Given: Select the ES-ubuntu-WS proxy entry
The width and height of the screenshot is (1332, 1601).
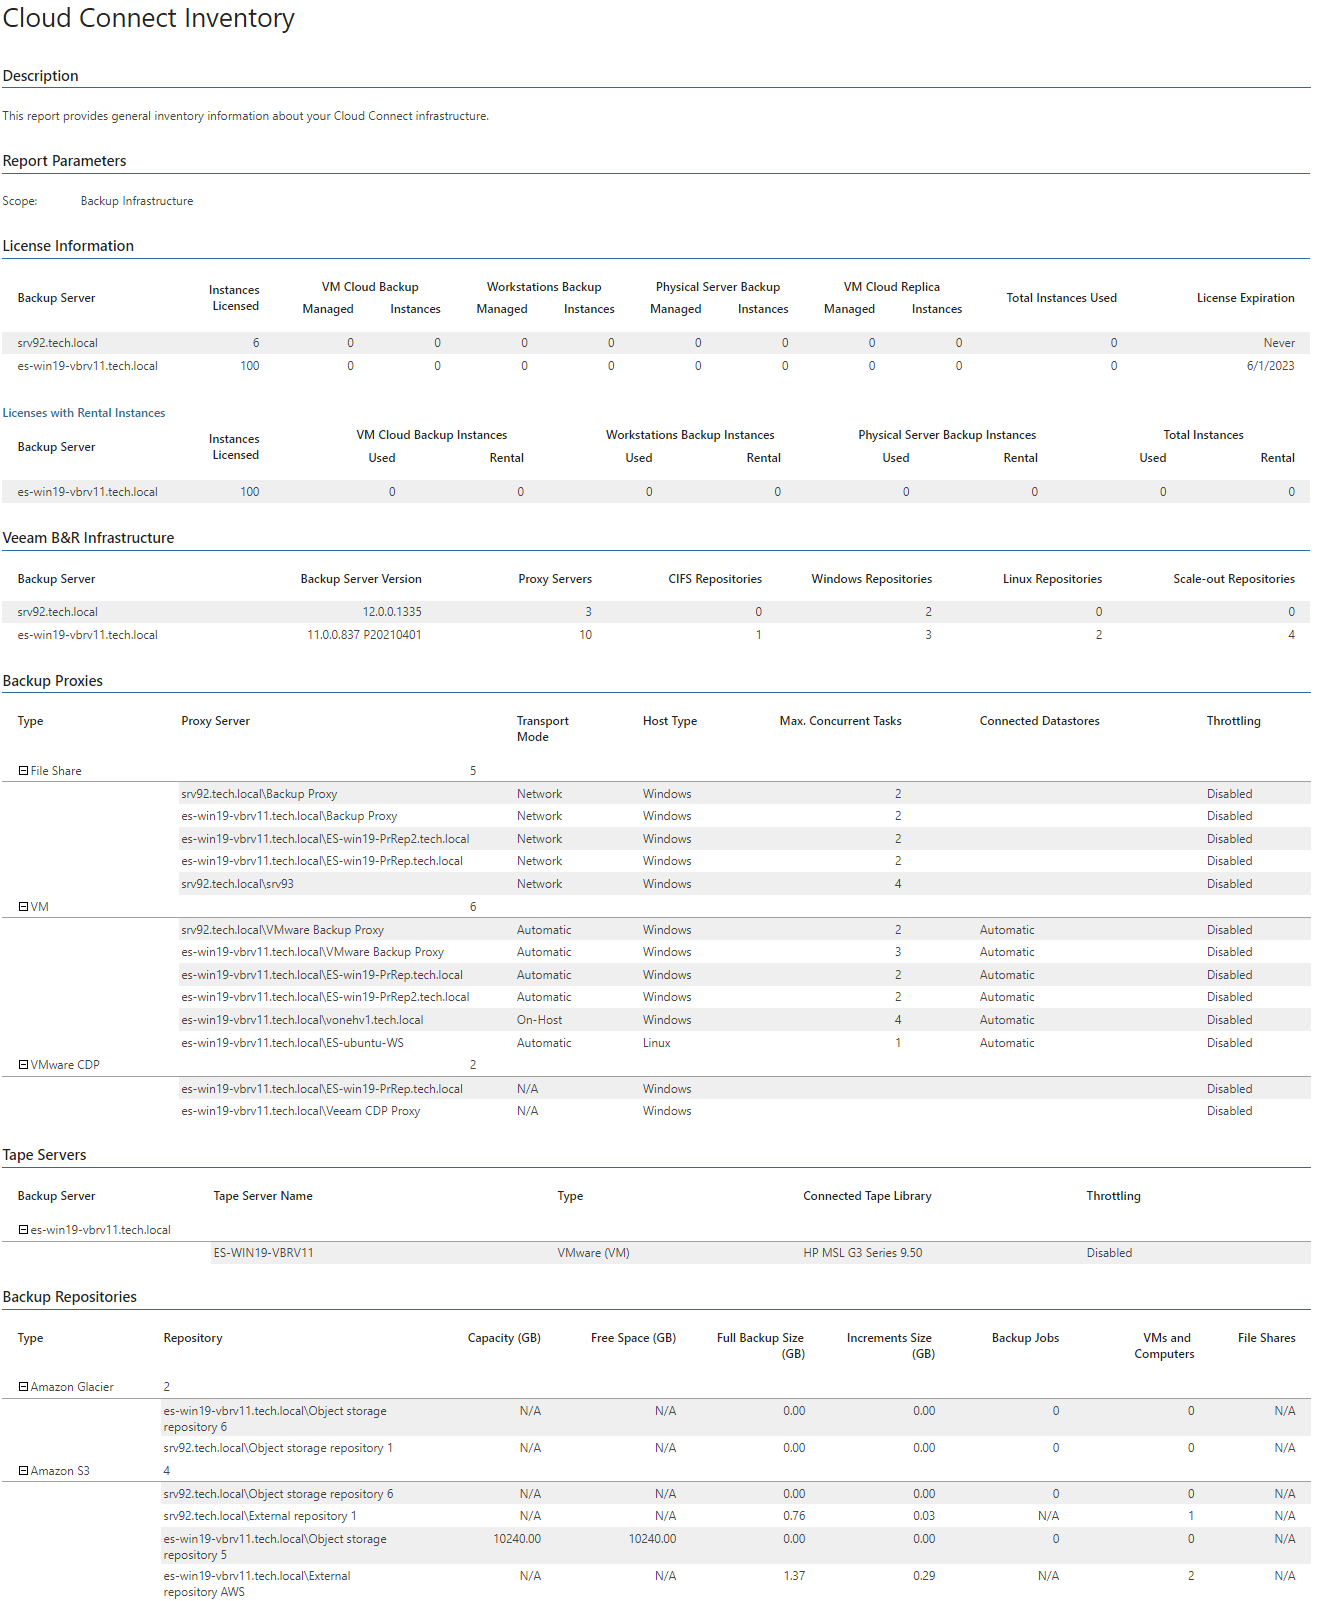Looking at the screenshot, I should coord(292,1043).
